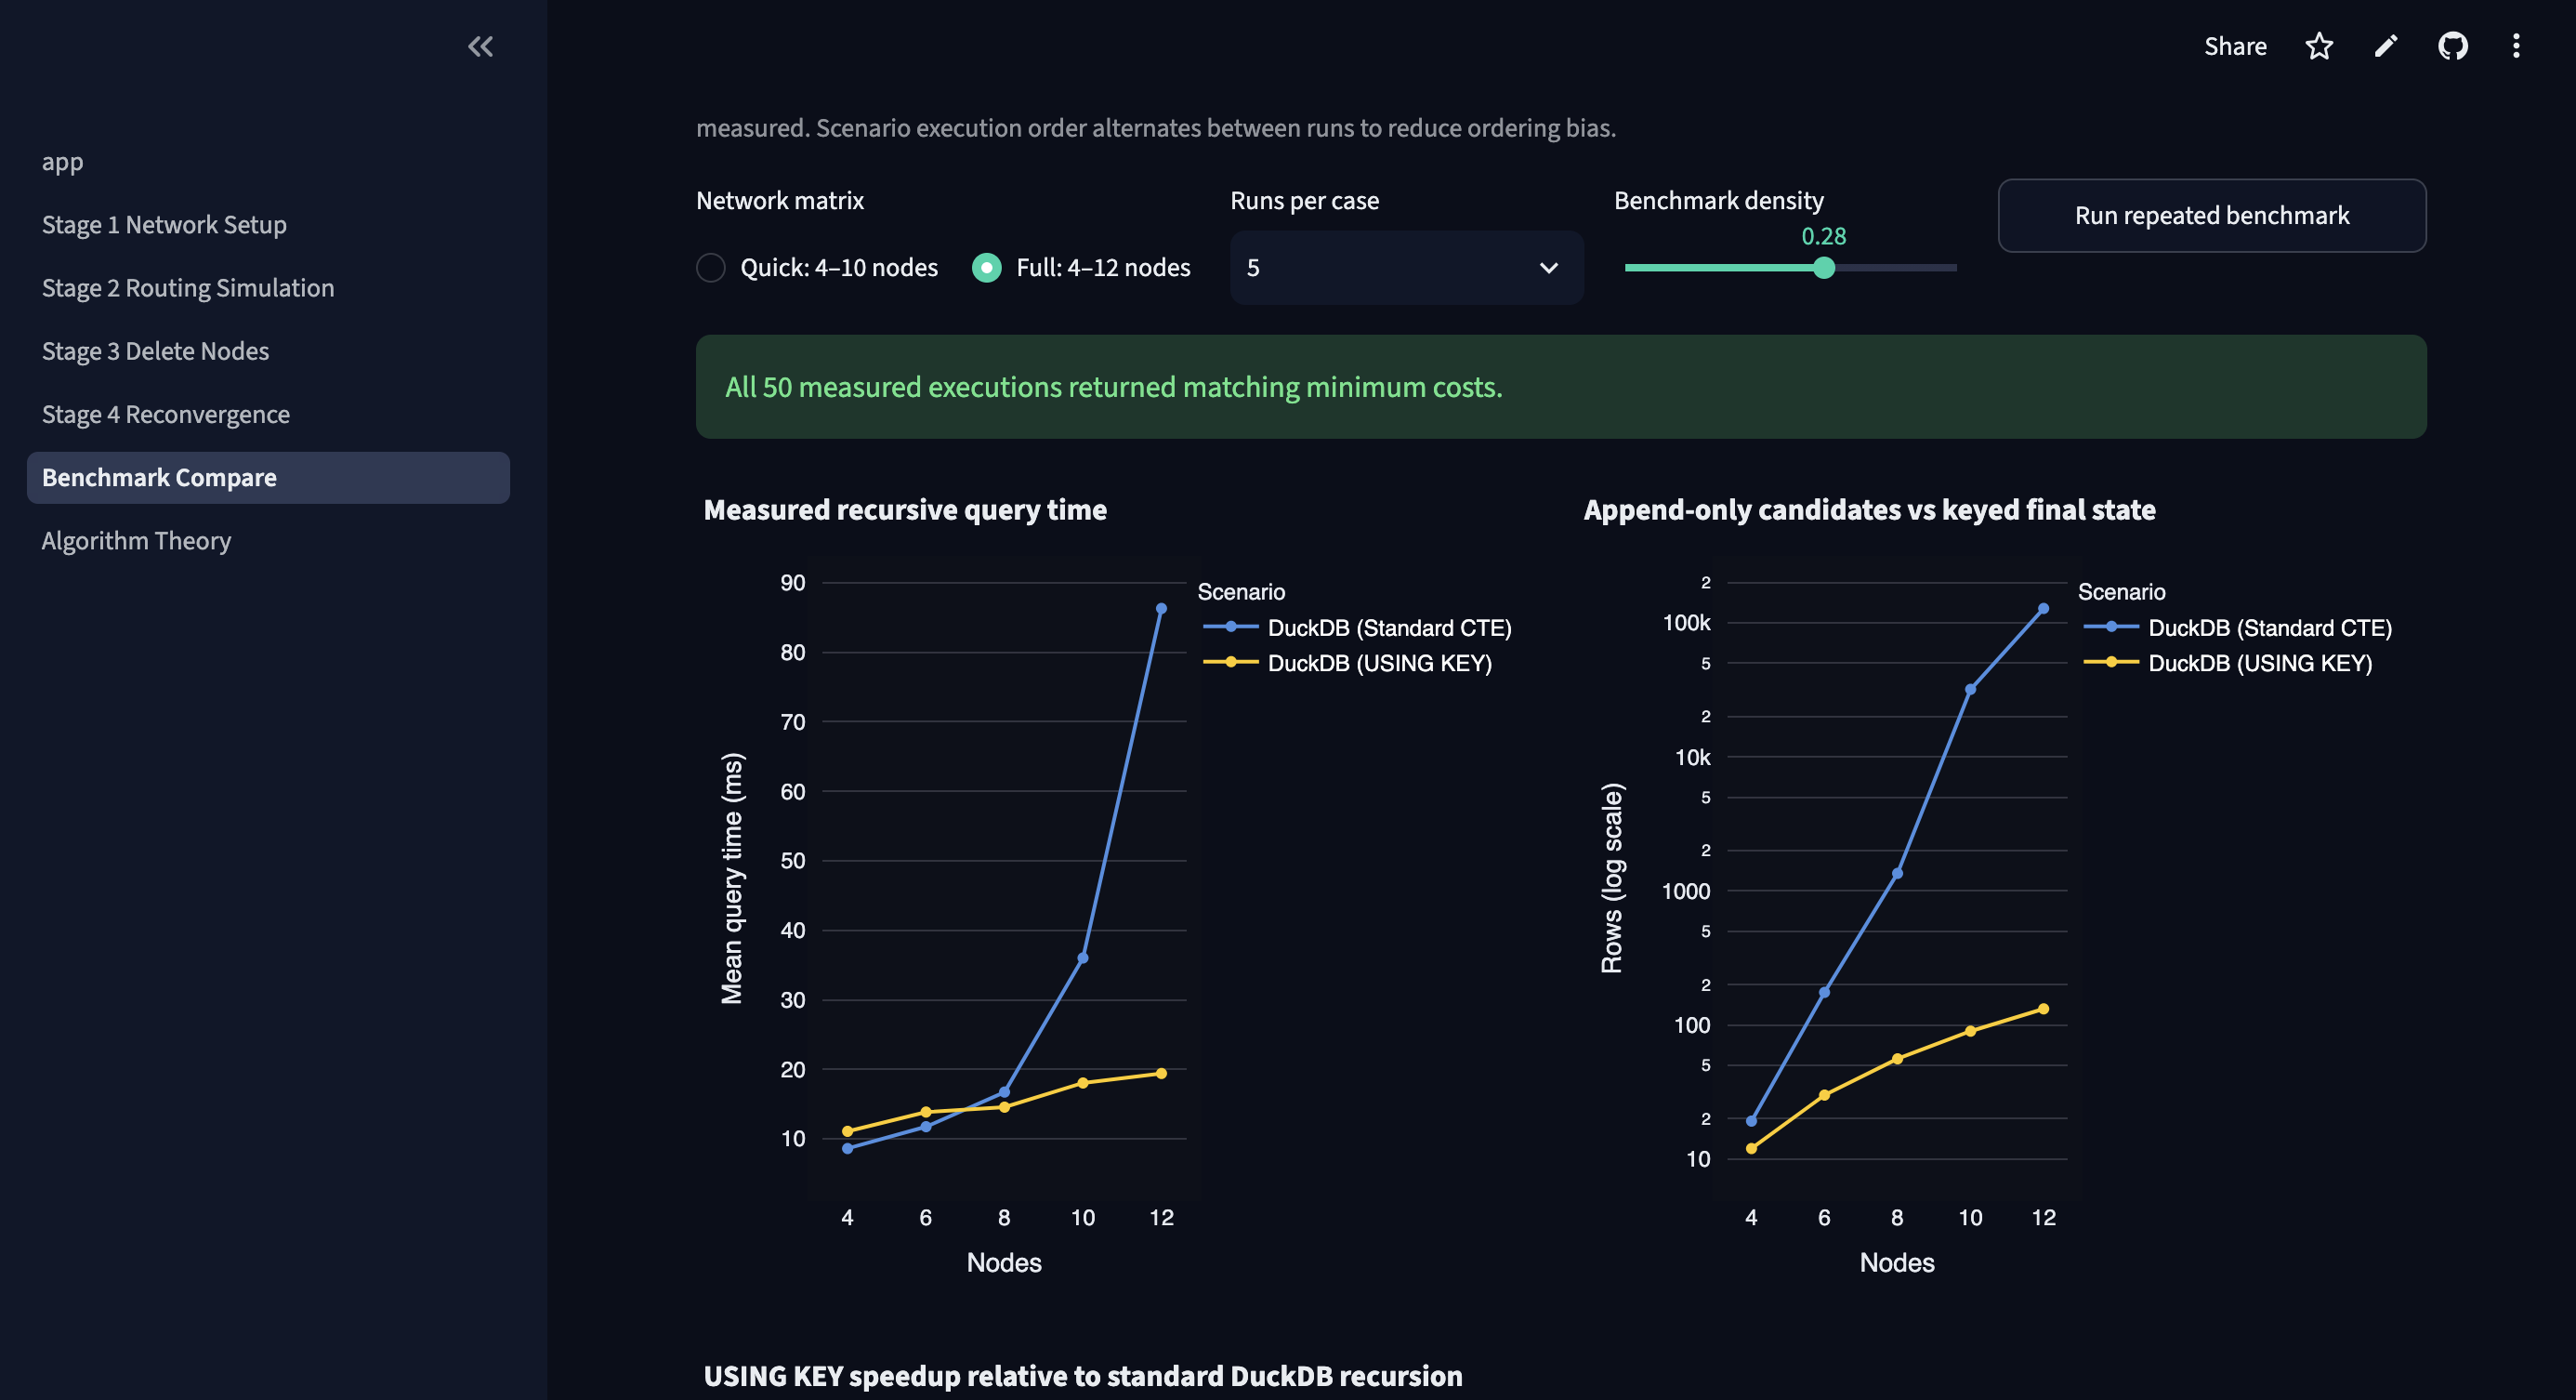Viewport: 2576px width, 1400px height.
Task: Open the Runs per case dropdown
Action: click(1406, 267)
